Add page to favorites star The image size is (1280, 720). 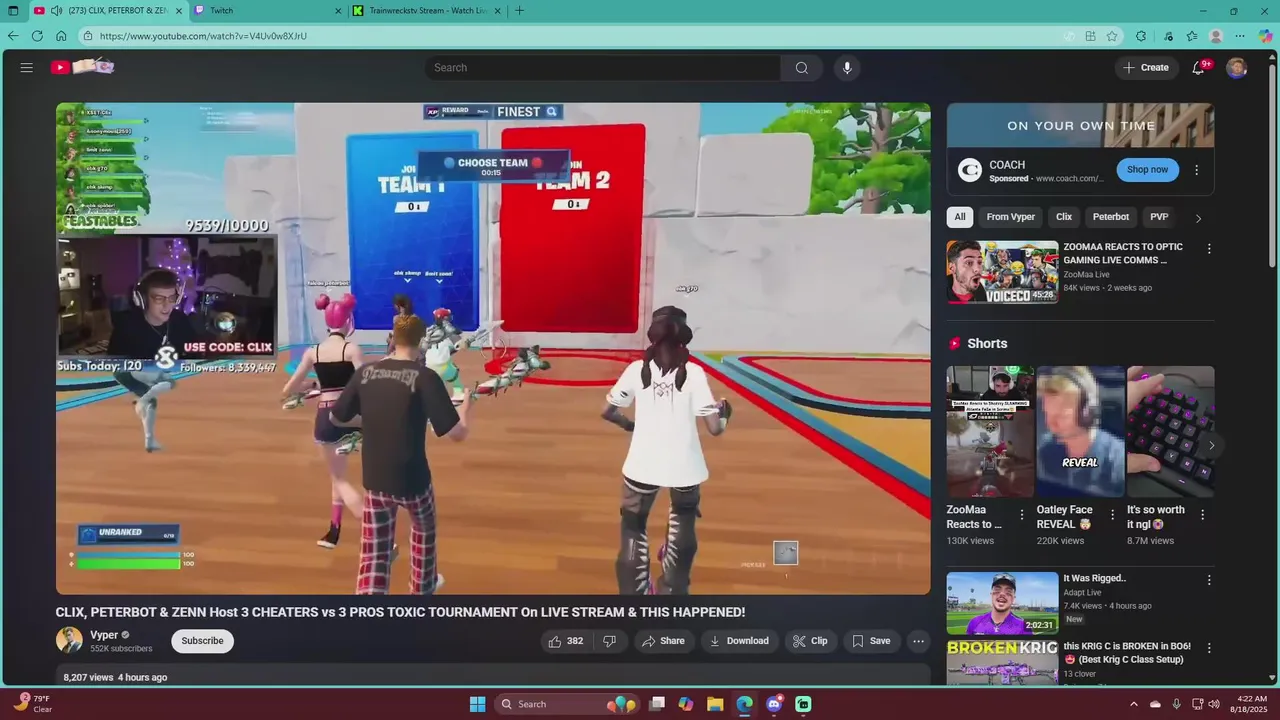pyautogui.click(x=1112, y=36)
